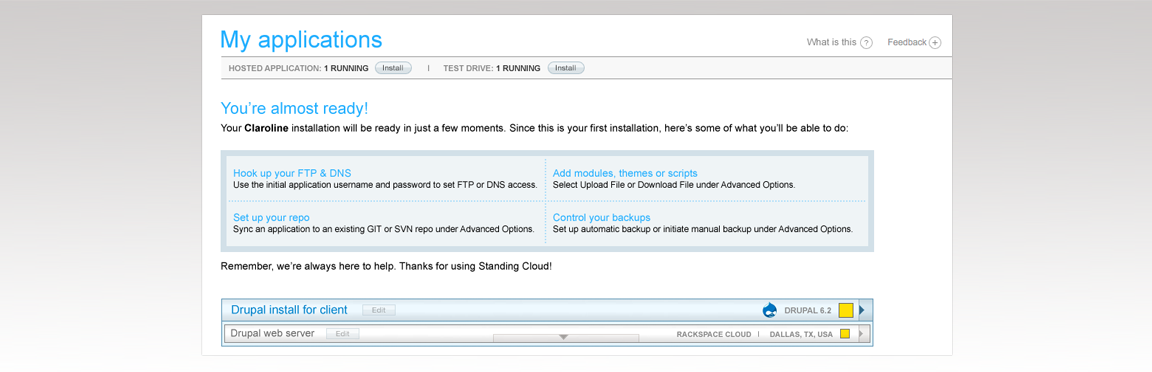Select the Drupal web server label
Screen dimensions: 1152x372
[x=273, y=334]
